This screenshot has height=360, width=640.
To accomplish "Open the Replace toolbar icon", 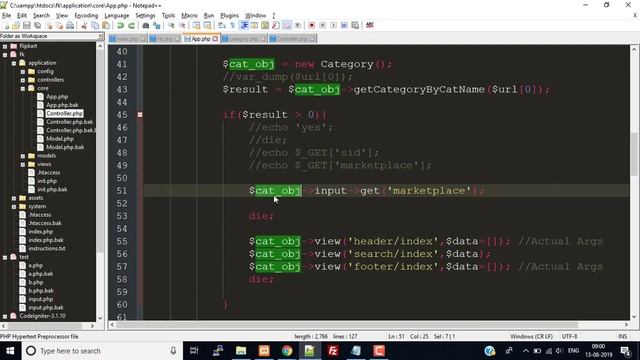I will click(157, 25).
